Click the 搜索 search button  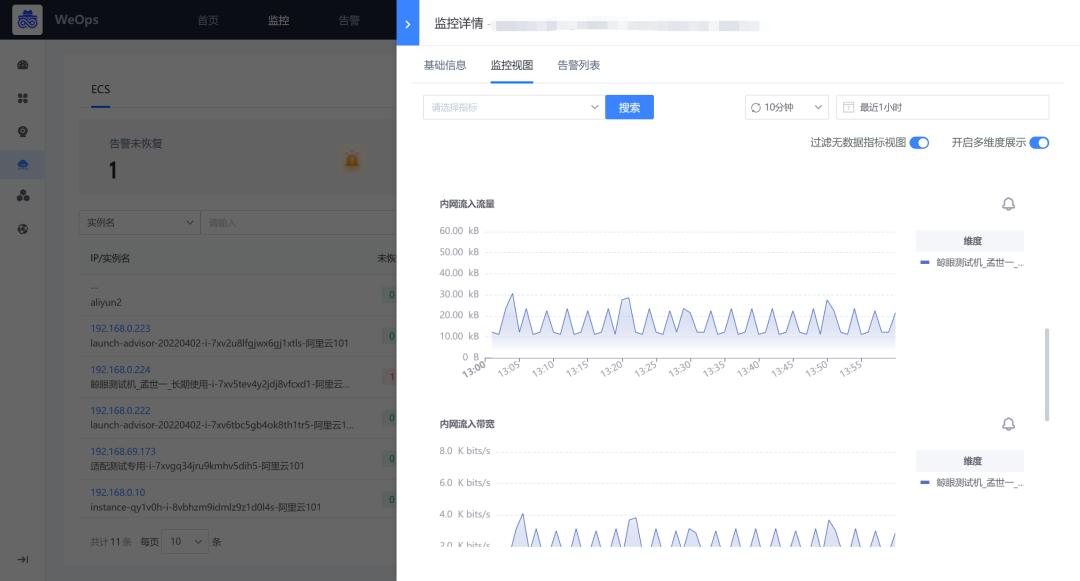pos(629,107)
